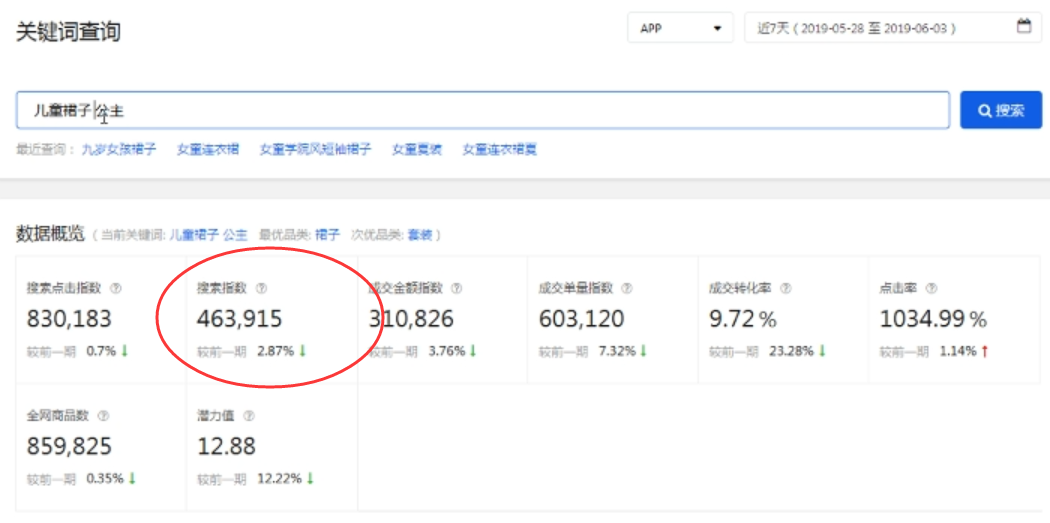Viewport: 1050px width, 523px height.
Task: Select recent query 女童夏装
Action: coord(417,149)
